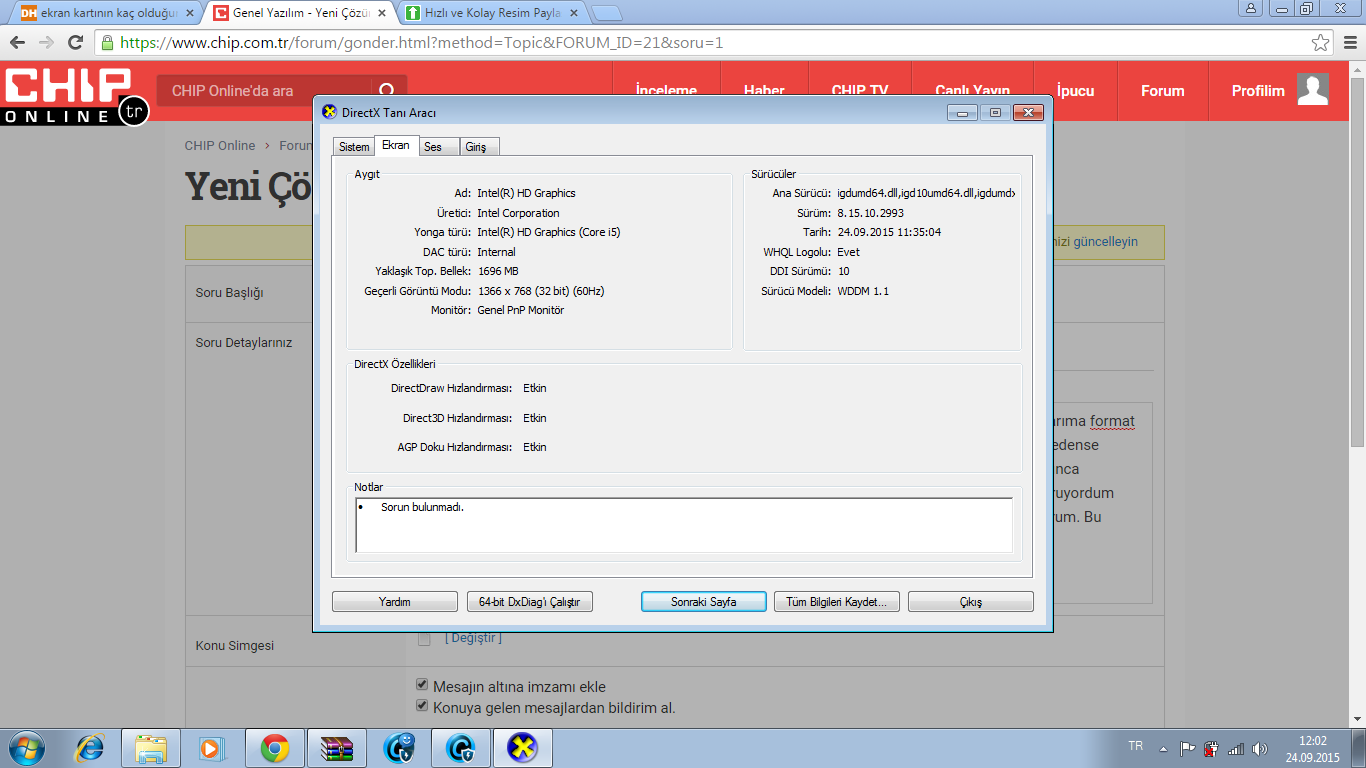Close the 'ekran kartının kaç olduğu' browser tab
Viewport: 1366px width, 768px height.
pyautogui.click(x=190, y=13)
